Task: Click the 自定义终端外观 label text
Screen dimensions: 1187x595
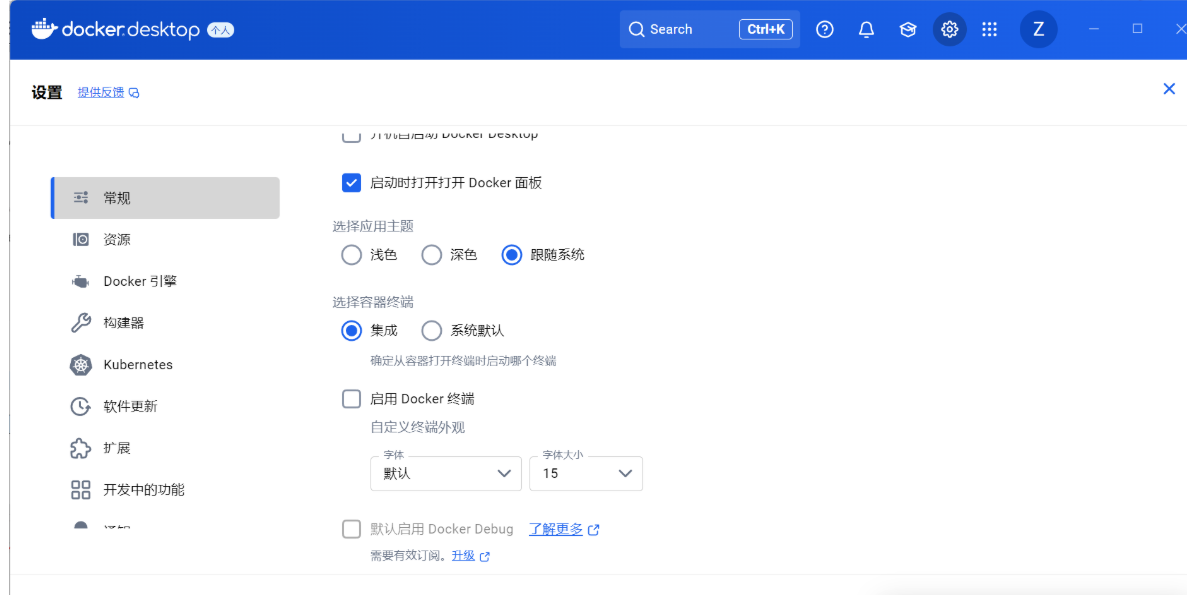Action: pos(418,428)
